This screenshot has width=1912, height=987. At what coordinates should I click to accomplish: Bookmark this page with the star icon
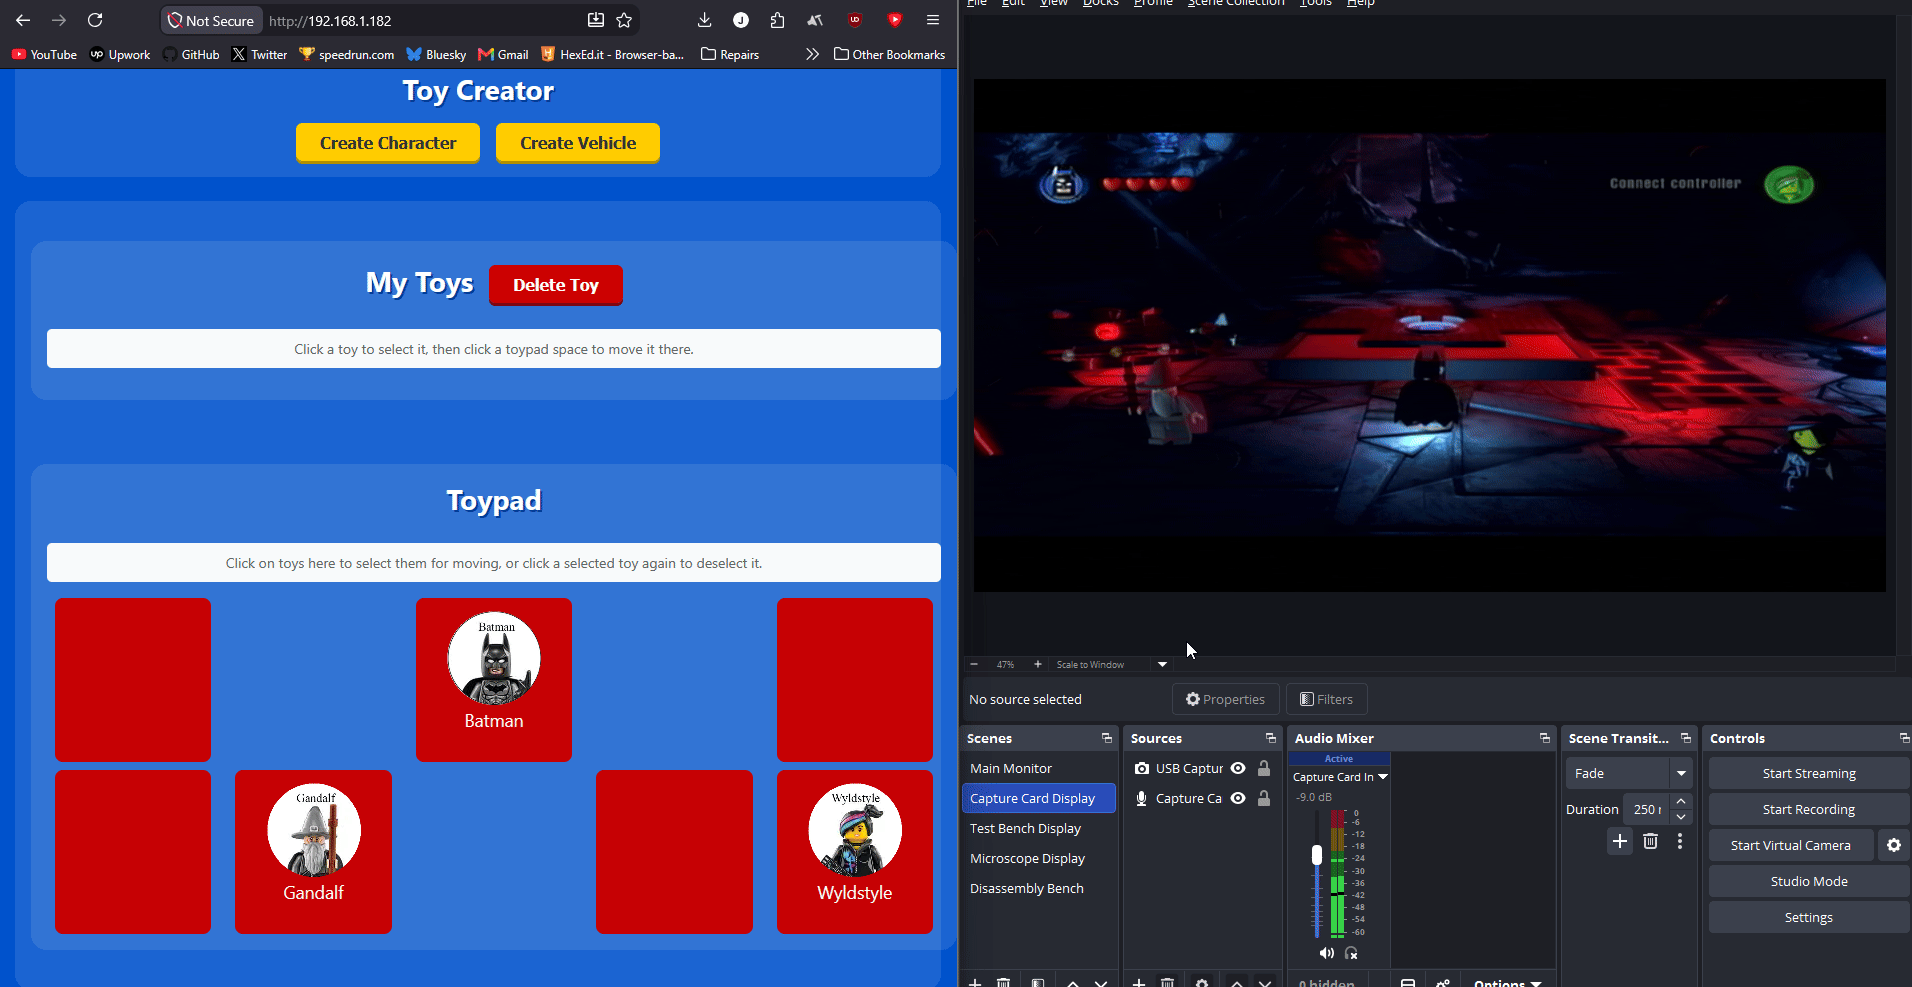coord(624,20)
